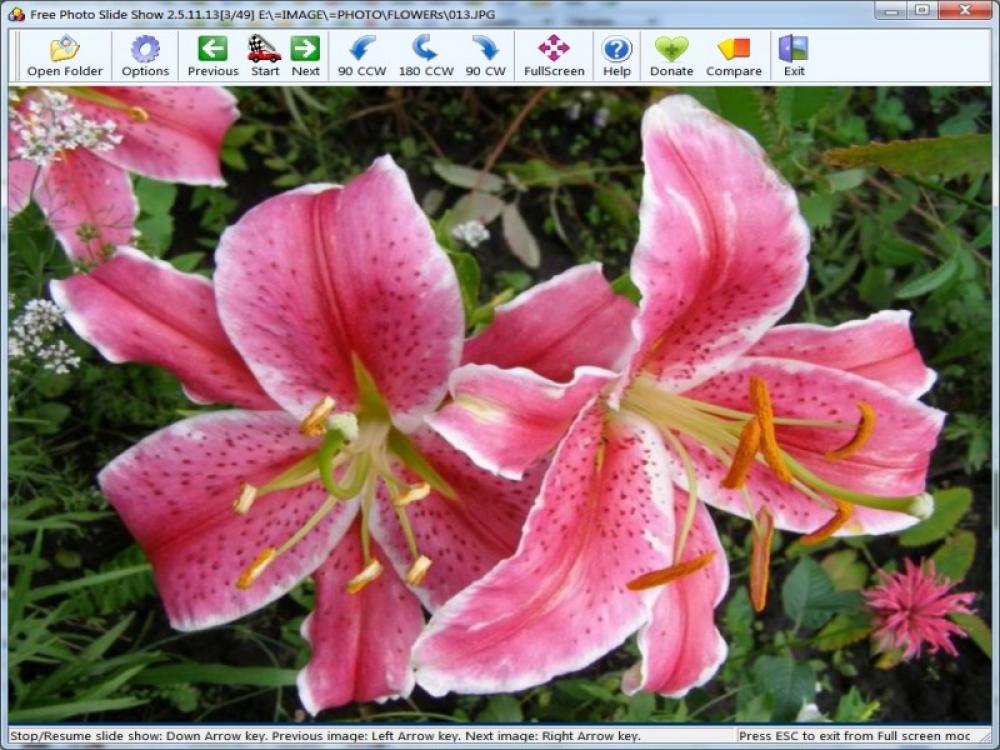1000x750 pixels.
Task: Click the Next toolbar label text
Action: pos(304,71)
